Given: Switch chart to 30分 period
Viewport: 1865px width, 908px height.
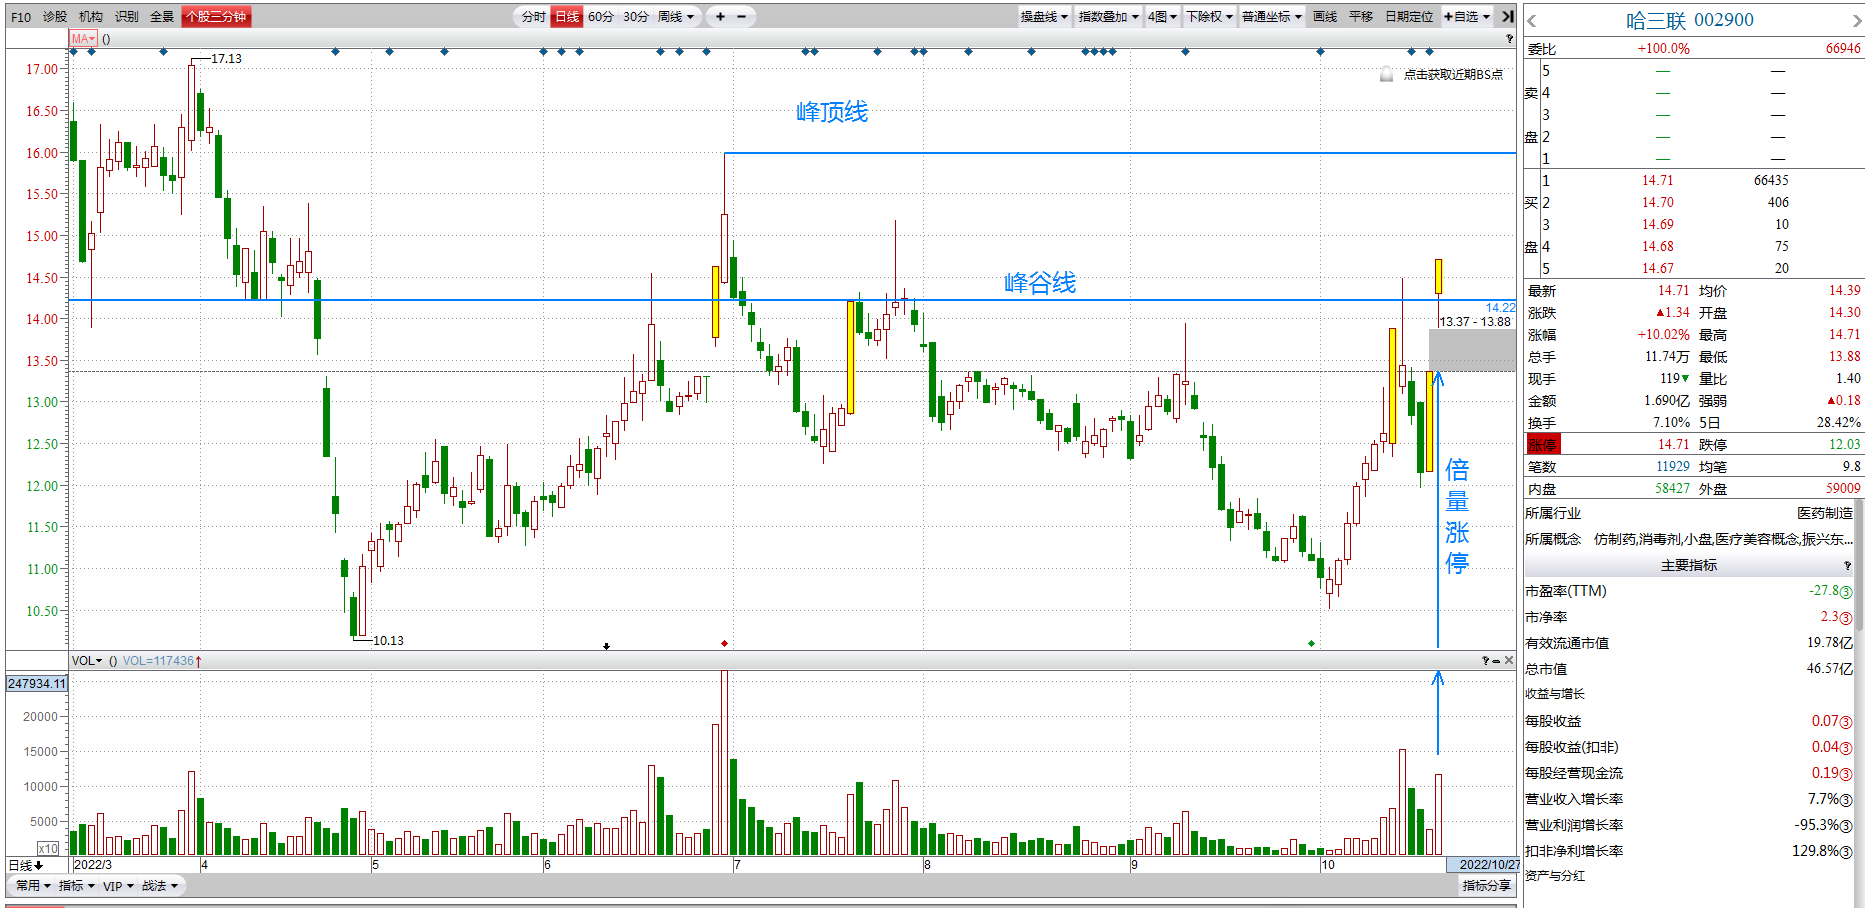Looking at the screenshot, I should click(x=636, y=17).
